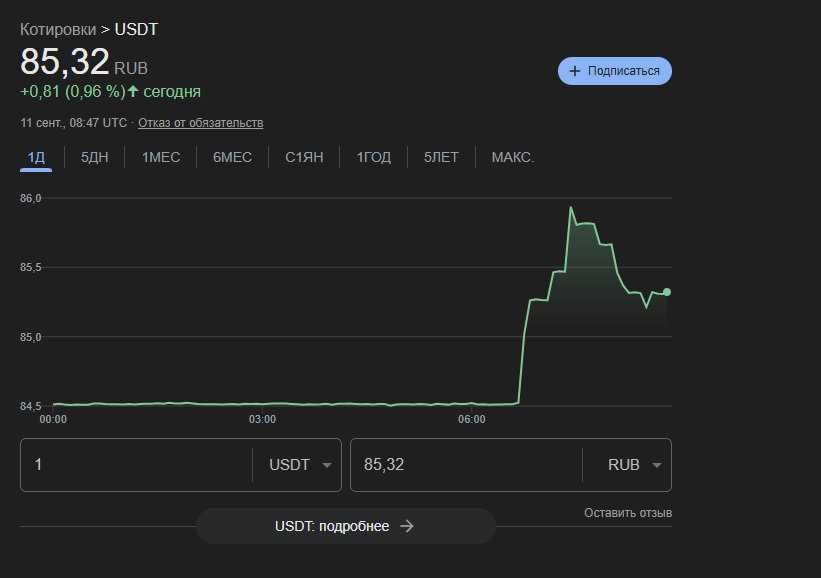Select the С1ЯН year-to-date tab
Viewport: 821px width, 578px height.
[x=304, y=158]
